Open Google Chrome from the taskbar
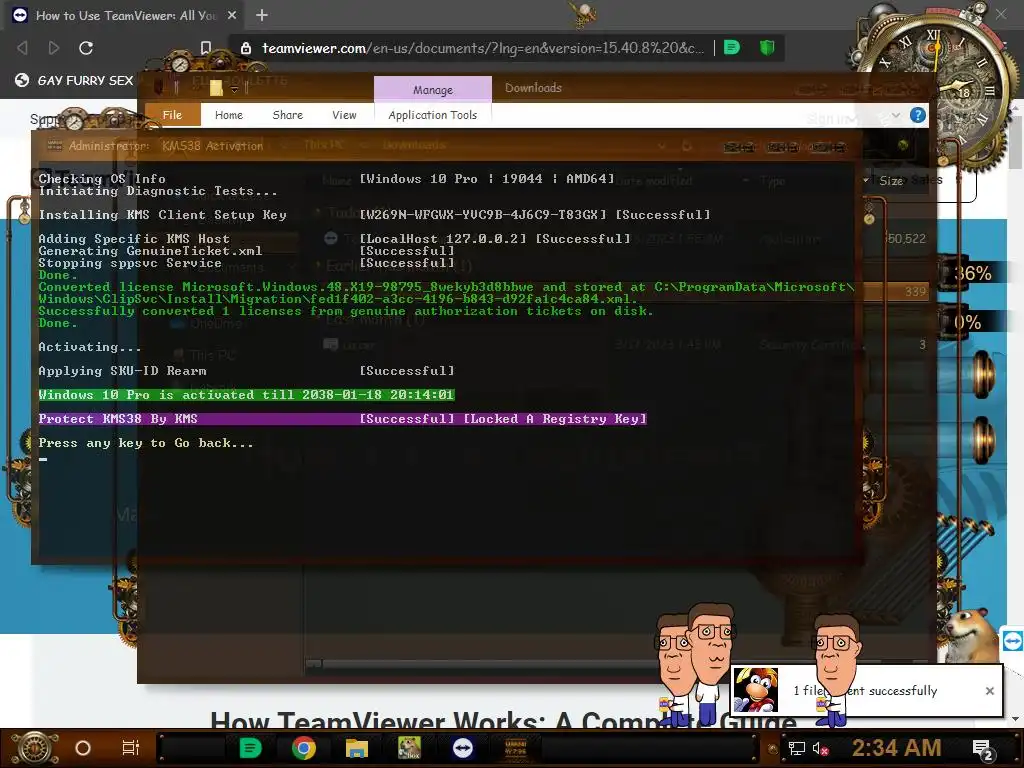The image size is (1024, 768). (304, 748)
